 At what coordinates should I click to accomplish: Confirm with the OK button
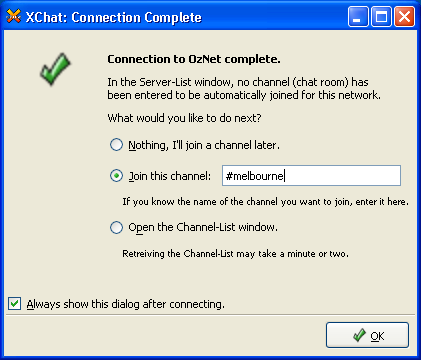click(x=367, y=335)
